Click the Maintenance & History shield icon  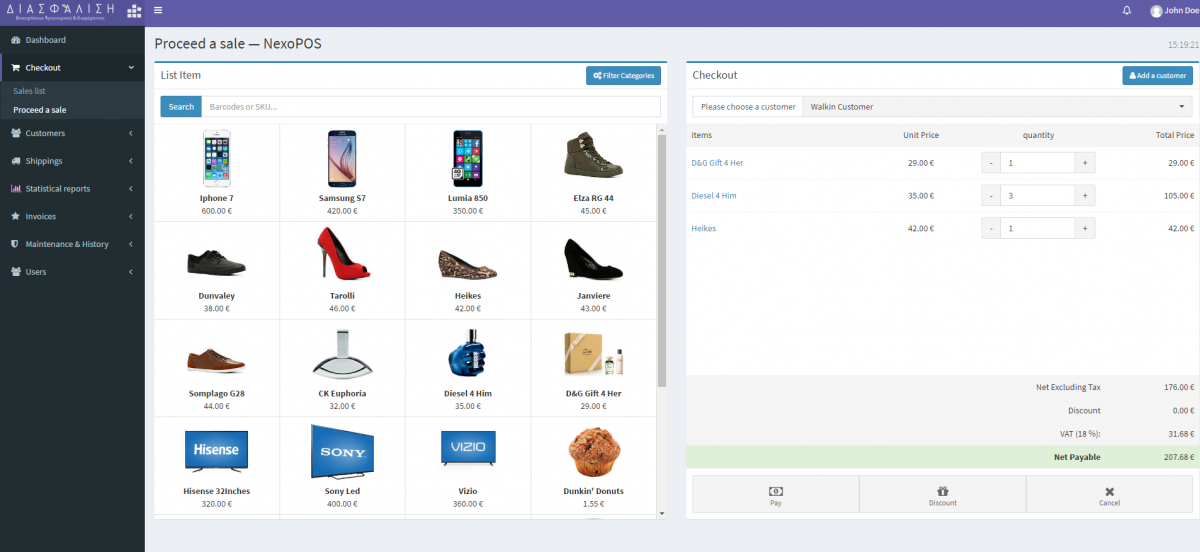(16, 244)
